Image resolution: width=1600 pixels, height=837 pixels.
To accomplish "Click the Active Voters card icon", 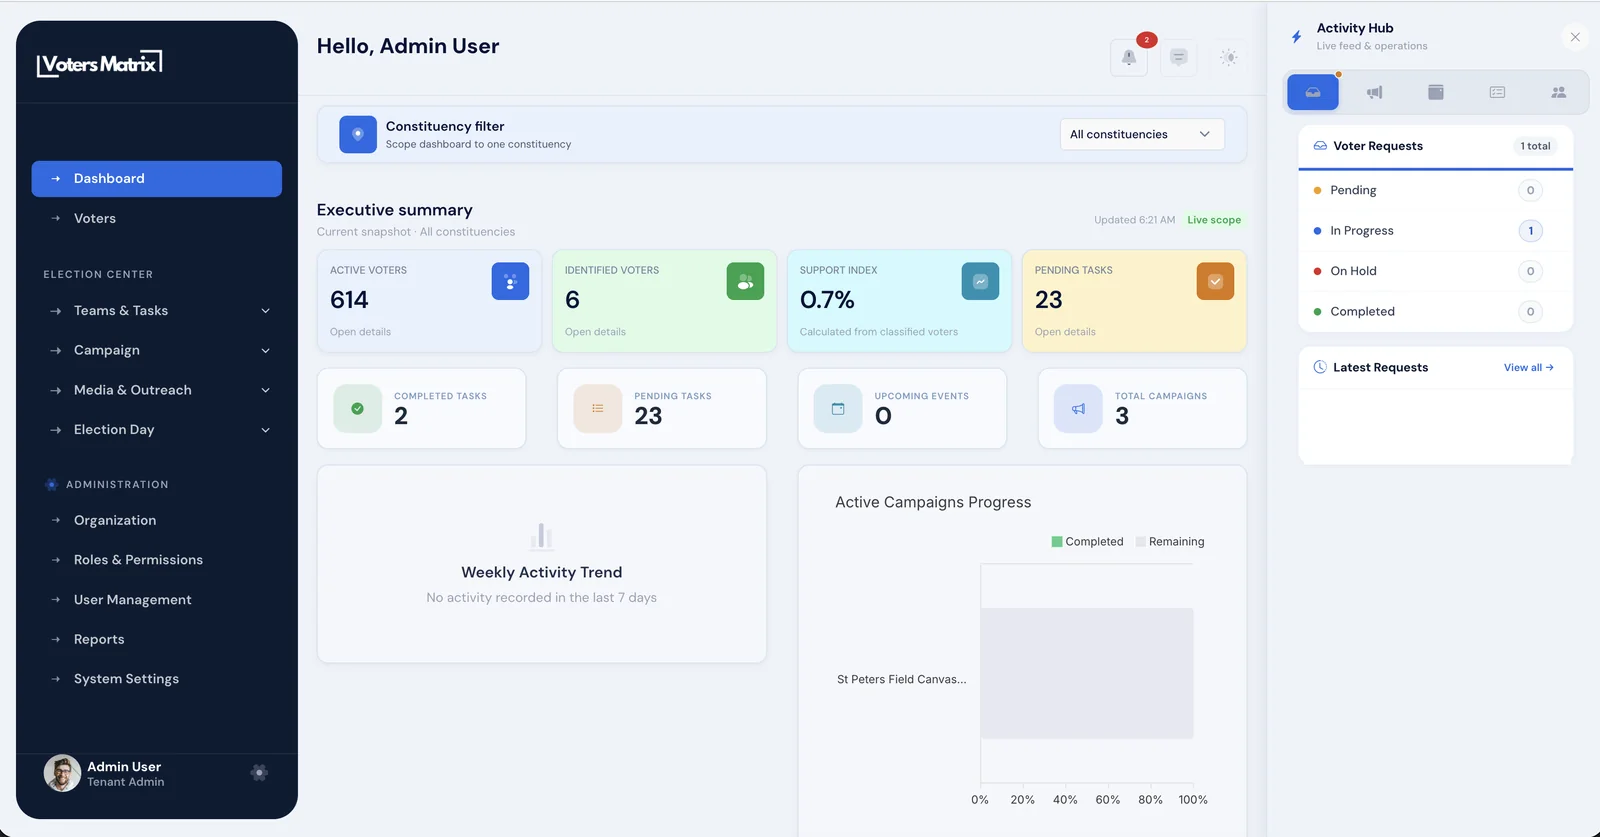I will 510,281.
